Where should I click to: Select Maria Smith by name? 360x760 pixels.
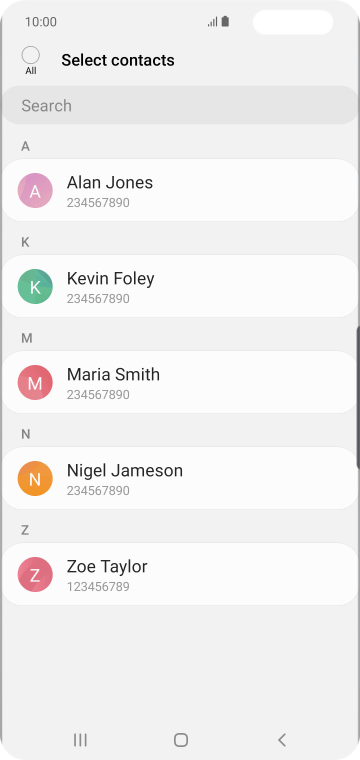113,374
